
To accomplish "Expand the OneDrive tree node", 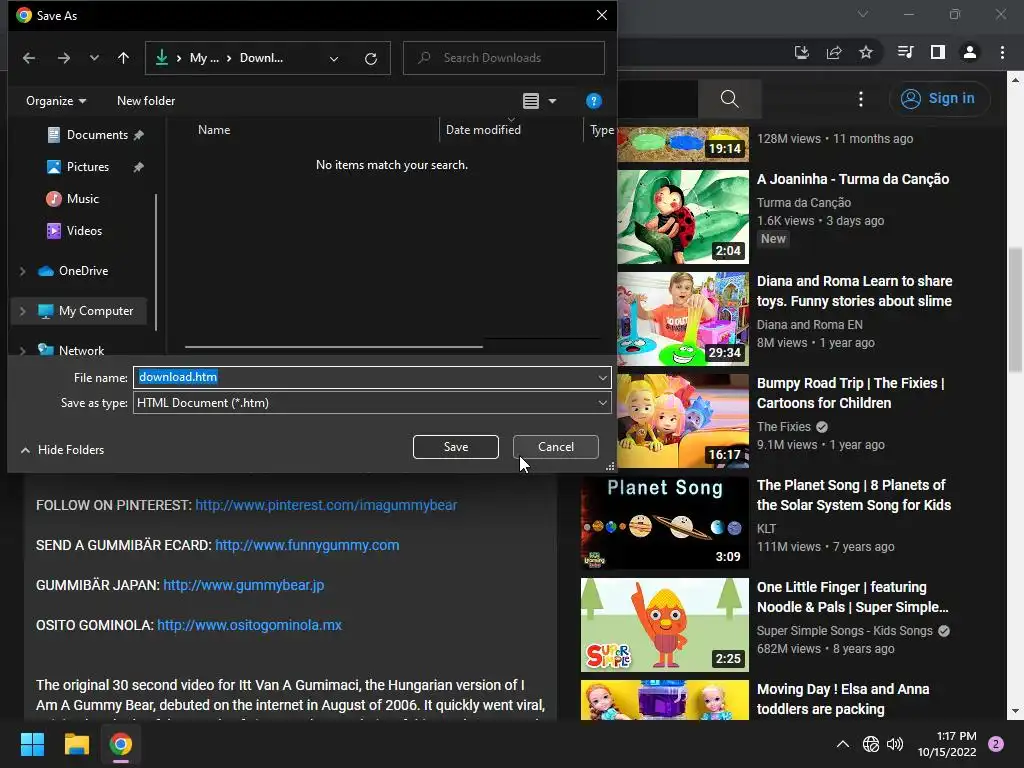I will pos(23,271).
